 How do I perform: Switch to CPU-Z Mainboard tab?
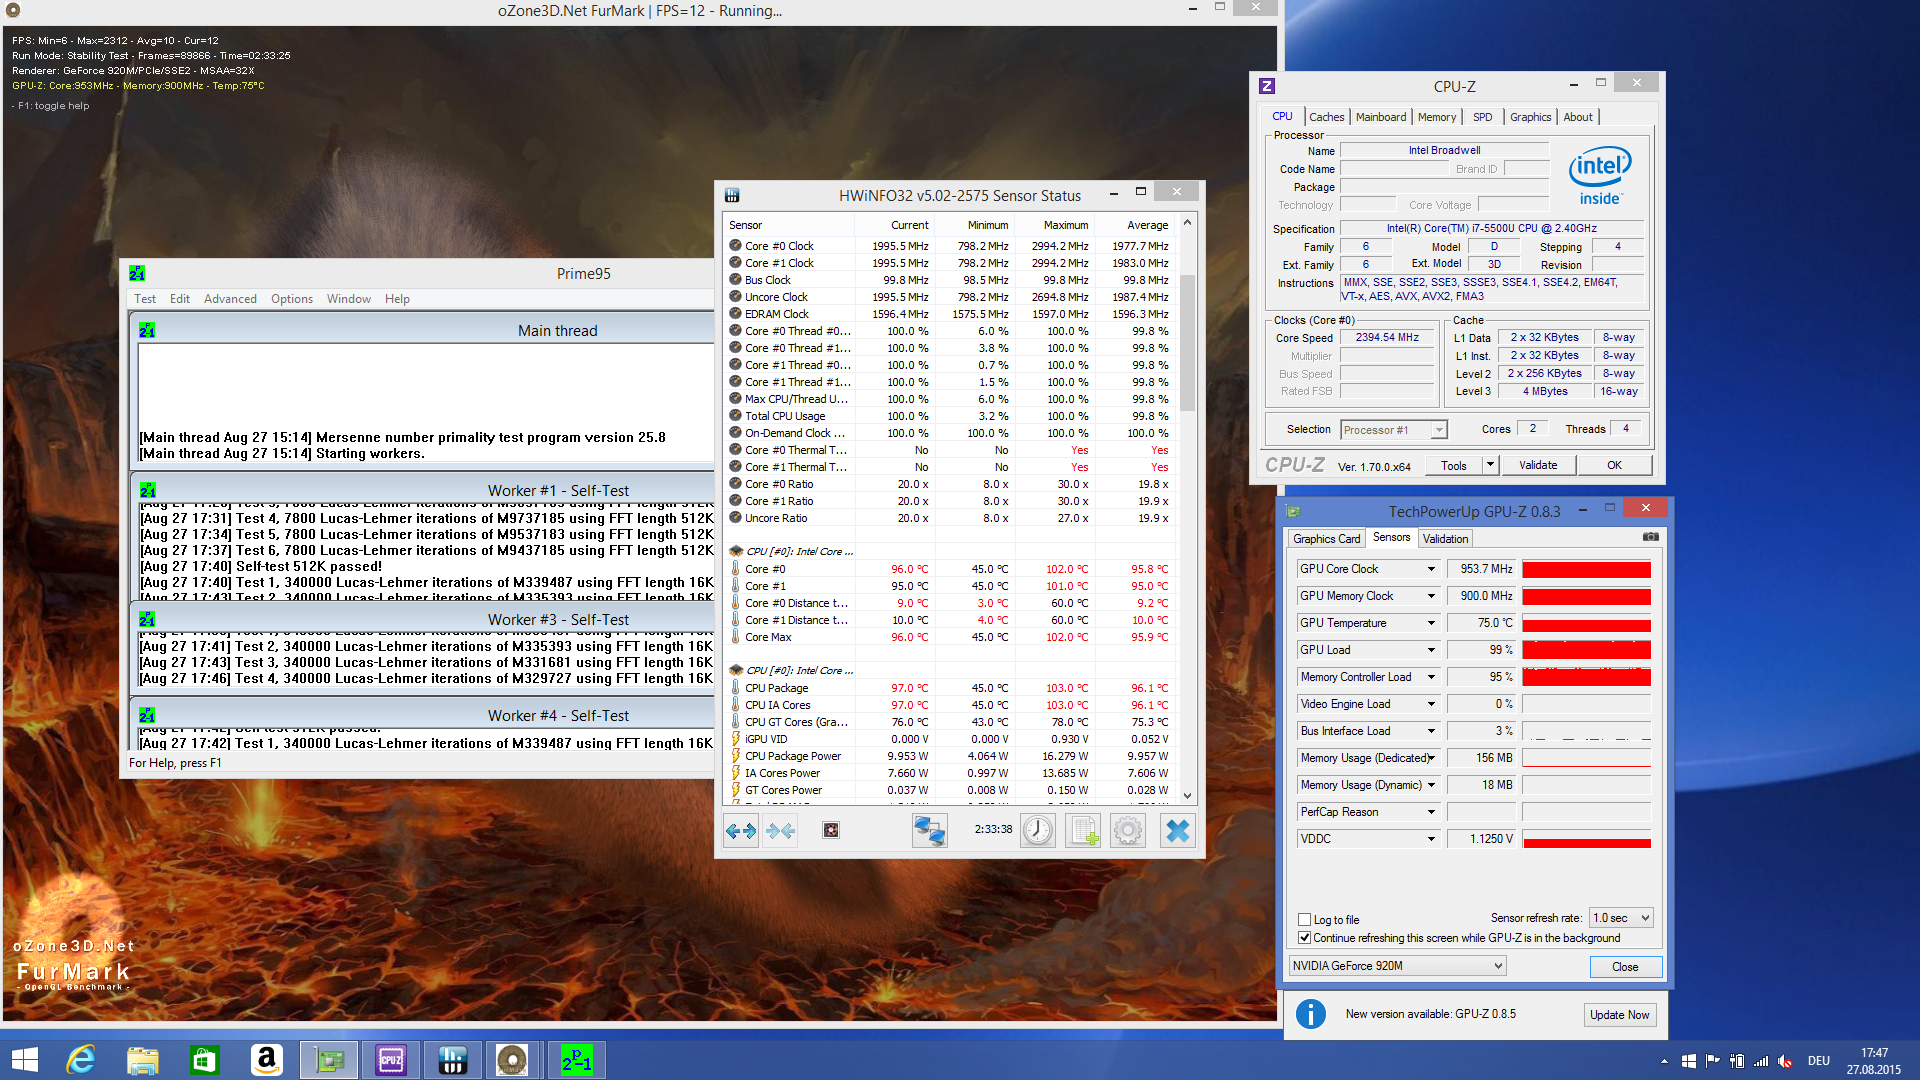coord(1380,117)
